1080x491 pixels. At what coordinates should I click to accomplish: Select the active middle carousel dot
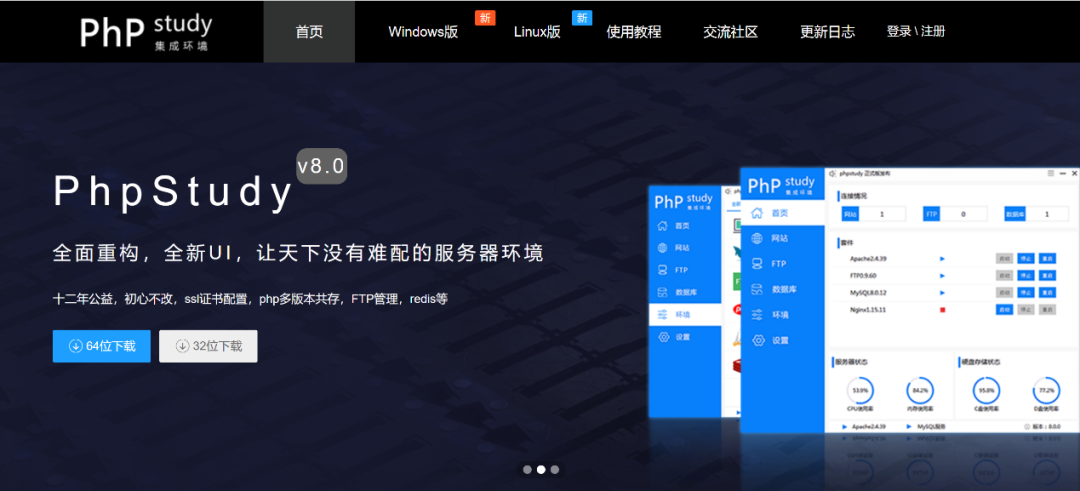(541, 470)
